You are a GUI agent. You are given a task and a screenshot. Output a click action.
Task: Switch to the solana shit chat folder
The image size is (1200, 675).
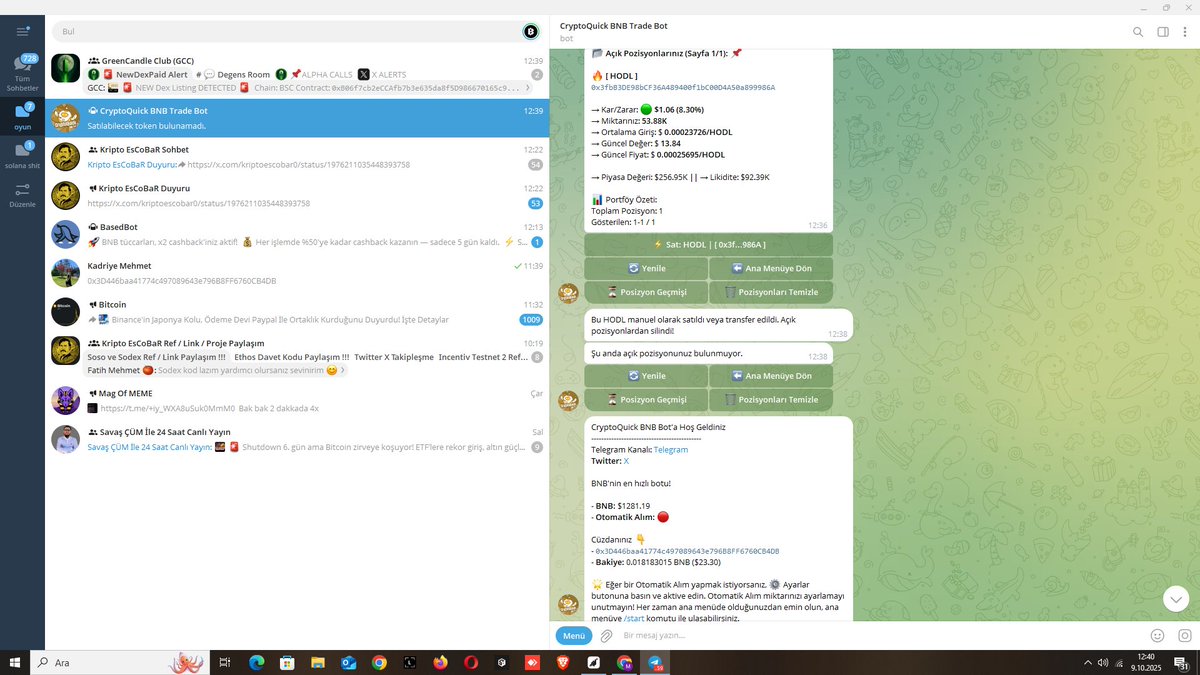22,155
